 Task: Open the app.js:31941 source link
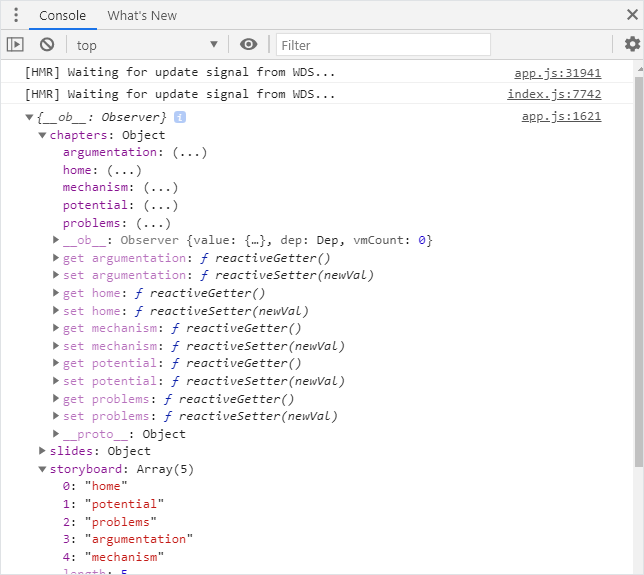(557, 73)
